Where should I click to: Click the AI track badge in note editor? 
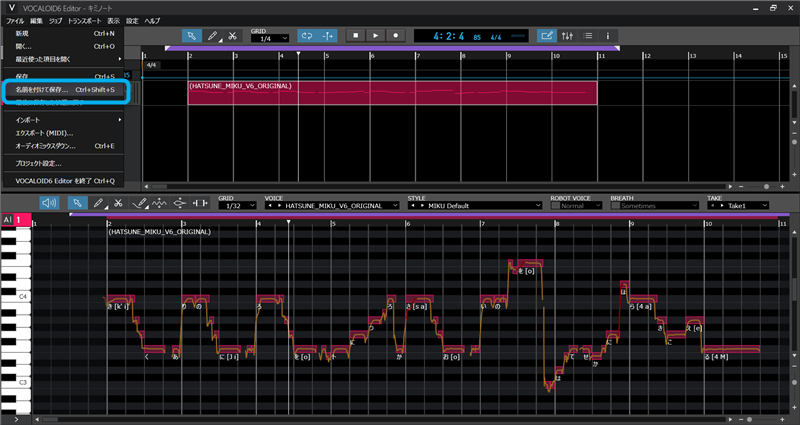(x=7, y=219)
